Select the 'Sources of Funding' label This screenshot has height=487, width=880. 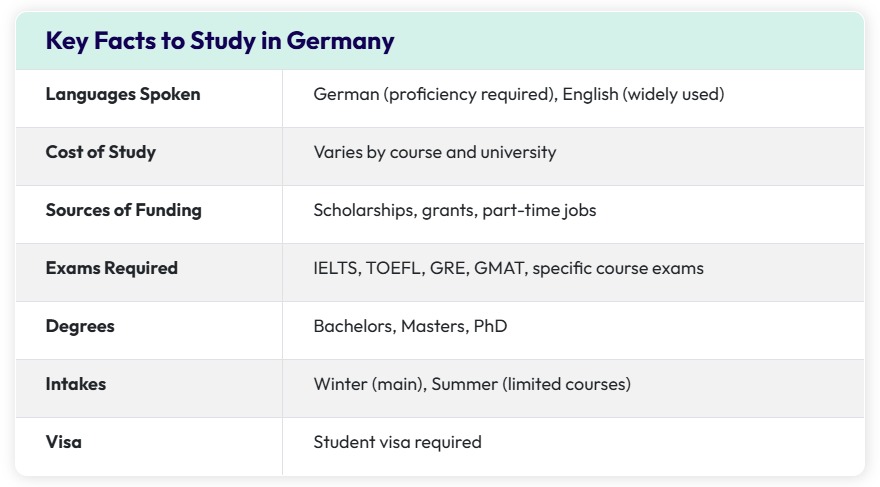pos(123,210)
